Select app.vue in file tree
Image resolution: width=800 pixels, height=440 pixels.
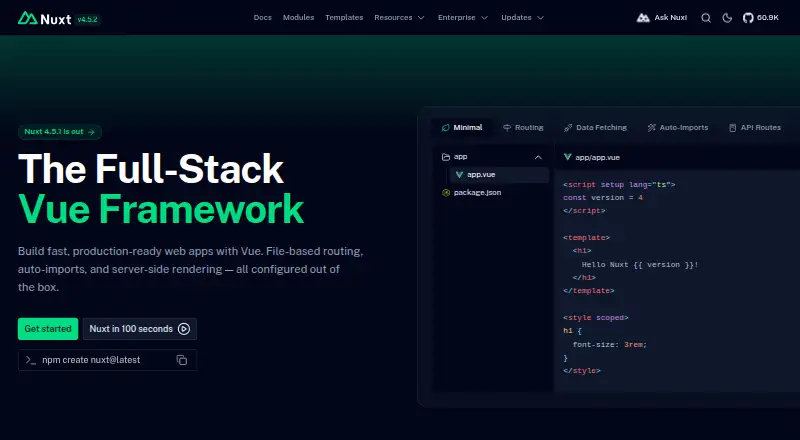(x=499, y=175)
